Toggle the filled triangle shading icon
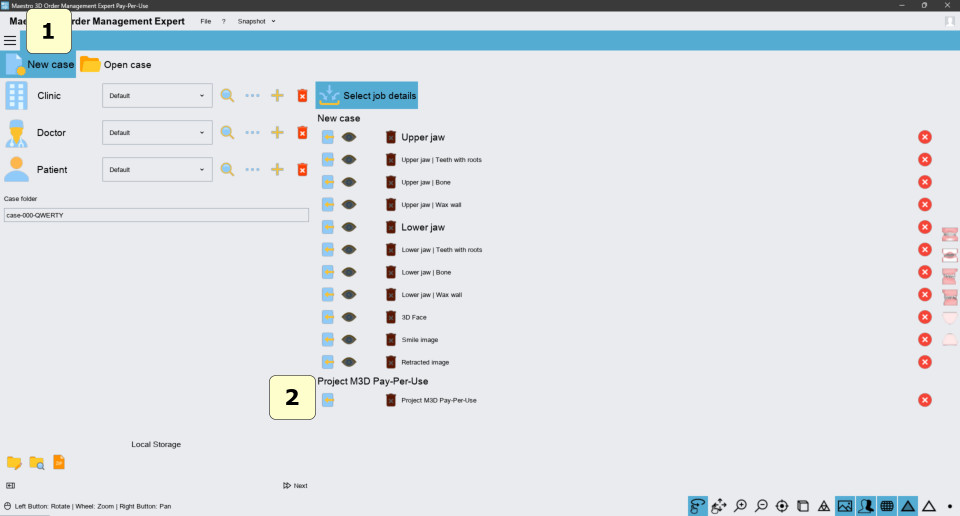This screenshot has width=960, height=516. (x=908, y=506)
